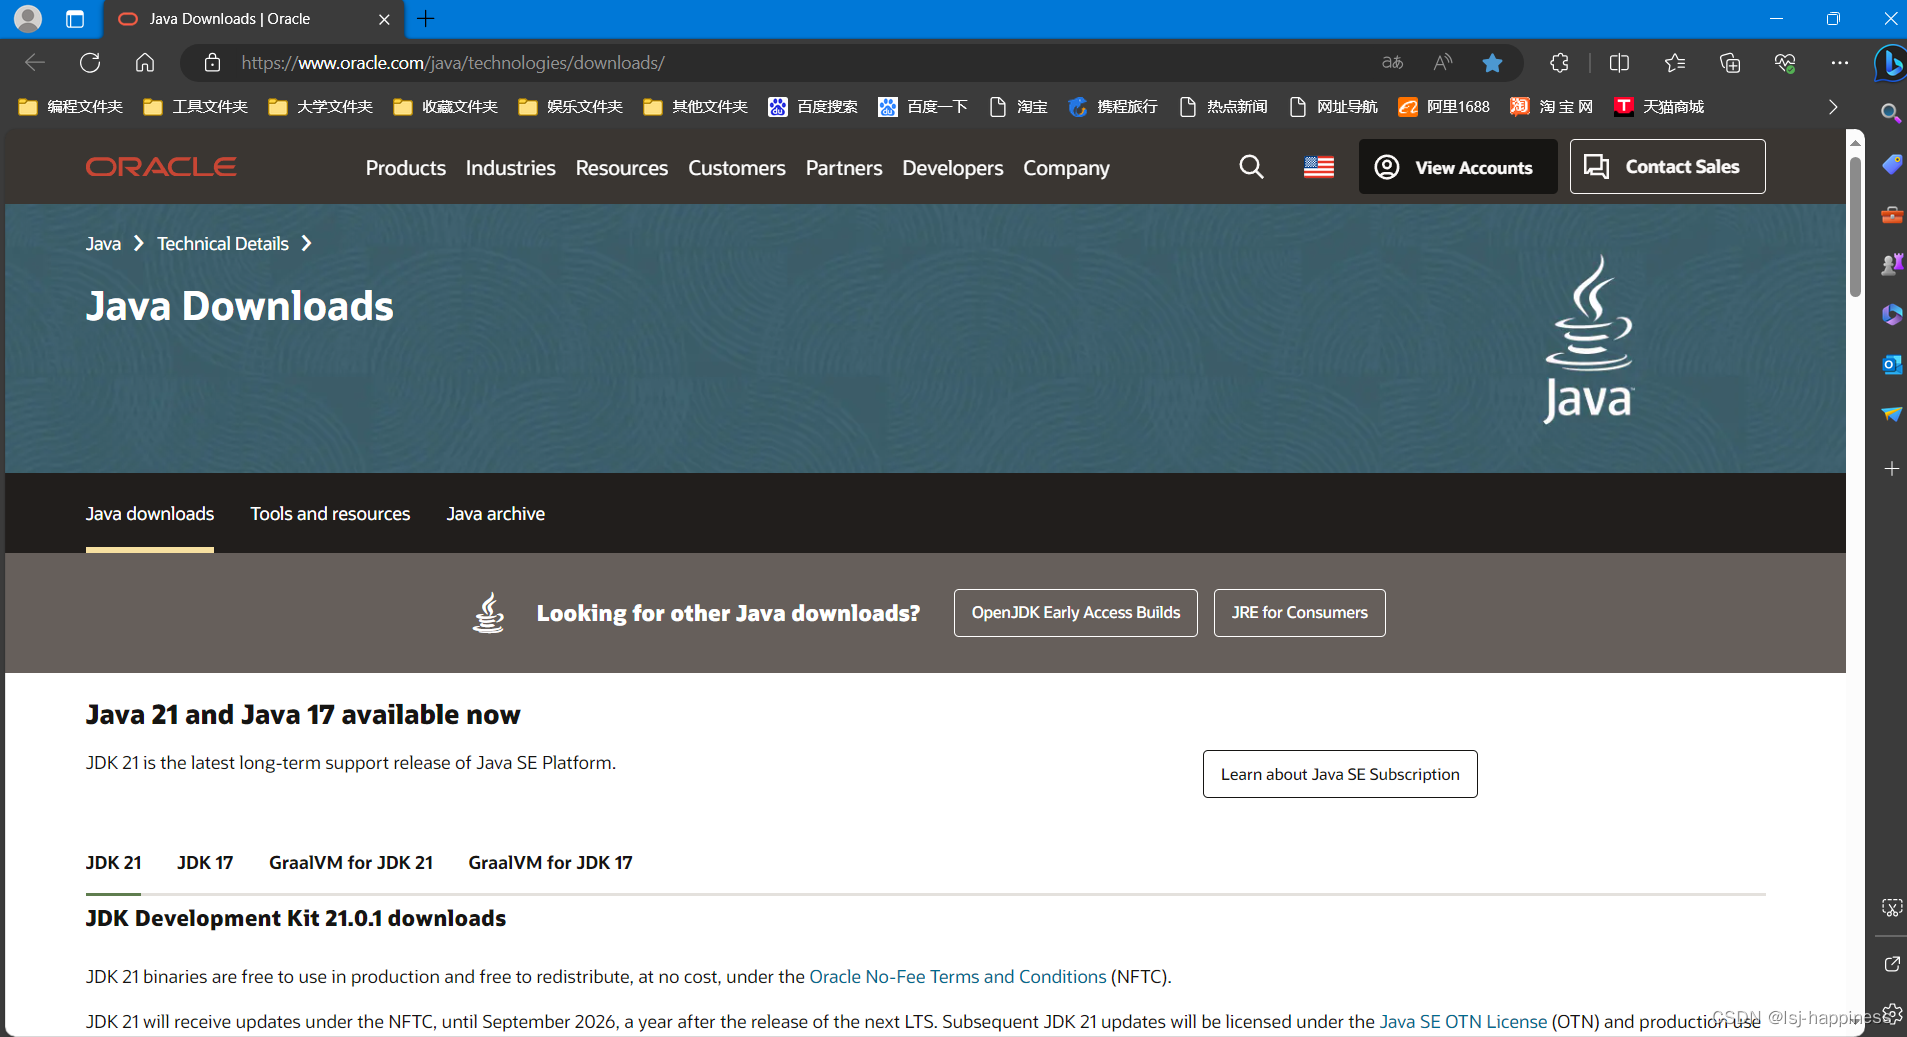Open sidebar Outlook icon

pos(1891,364)
